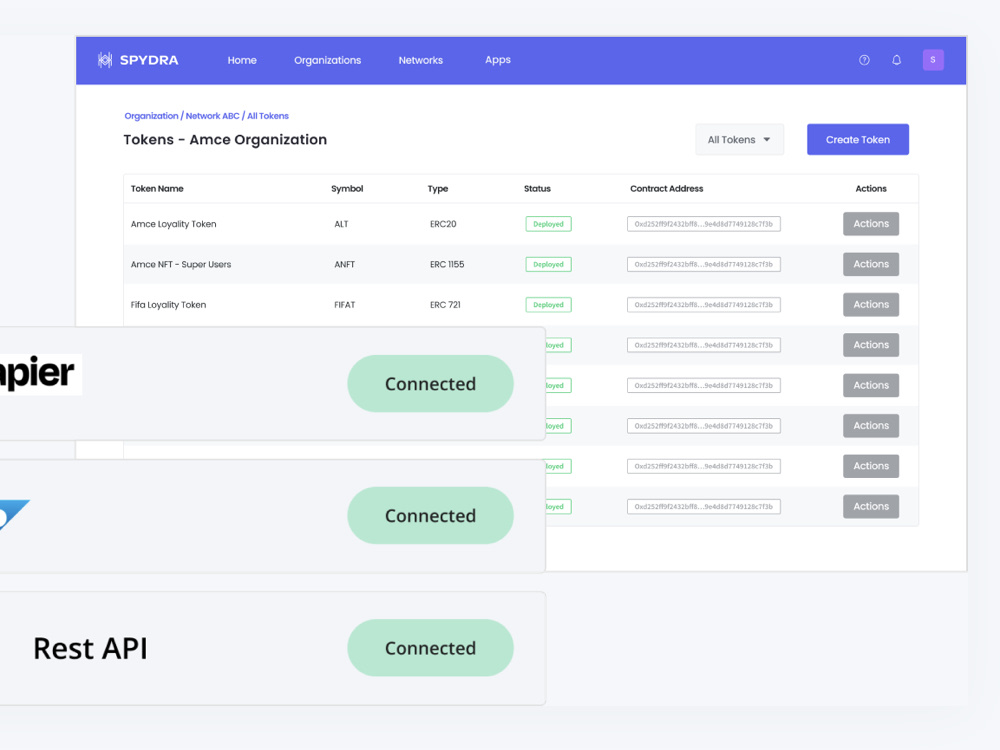1000x750 pixels.
Task: Click the ERC20 type cell
Action: 443,224
